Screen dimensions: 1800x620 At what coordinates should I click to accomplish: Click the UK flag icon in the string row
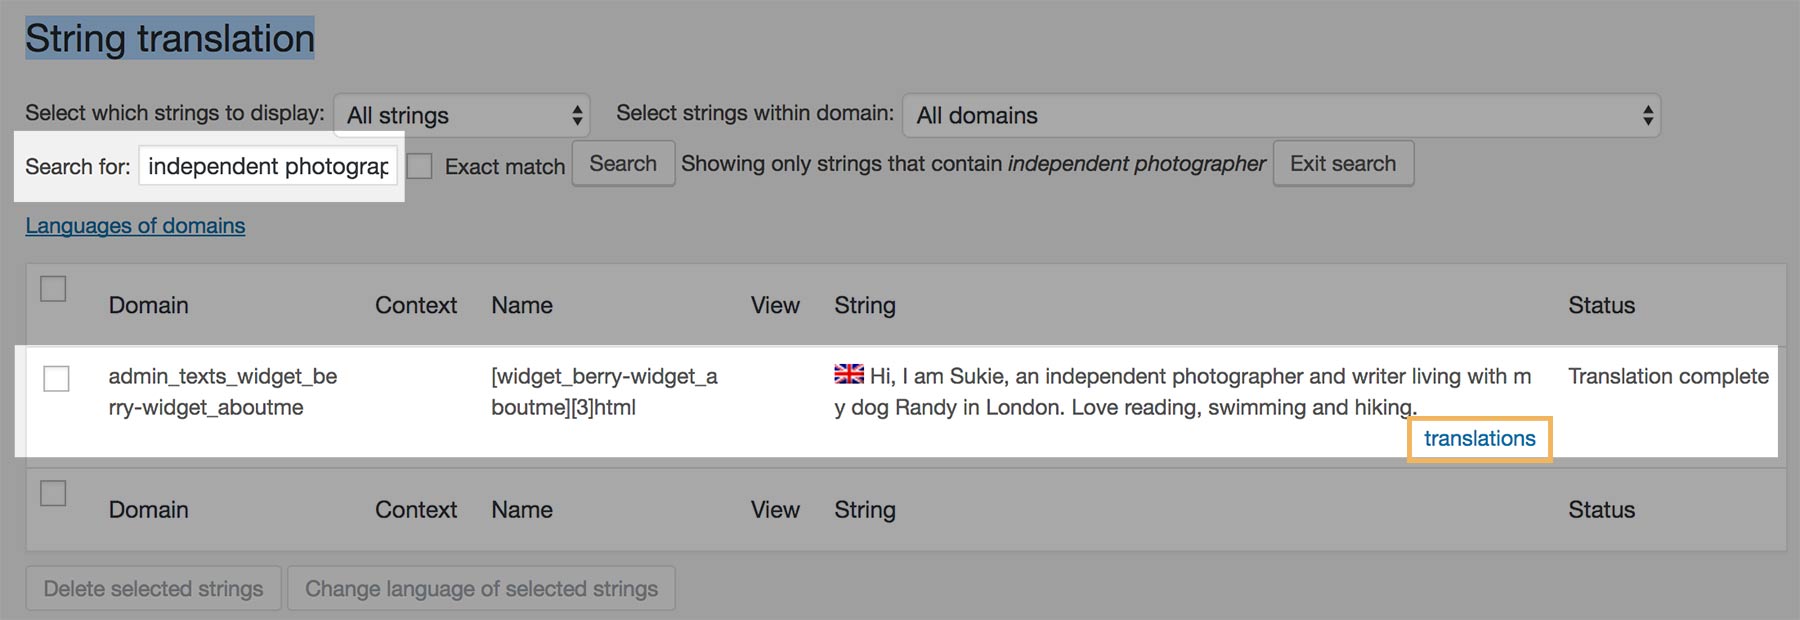click(x=849, y=374)
